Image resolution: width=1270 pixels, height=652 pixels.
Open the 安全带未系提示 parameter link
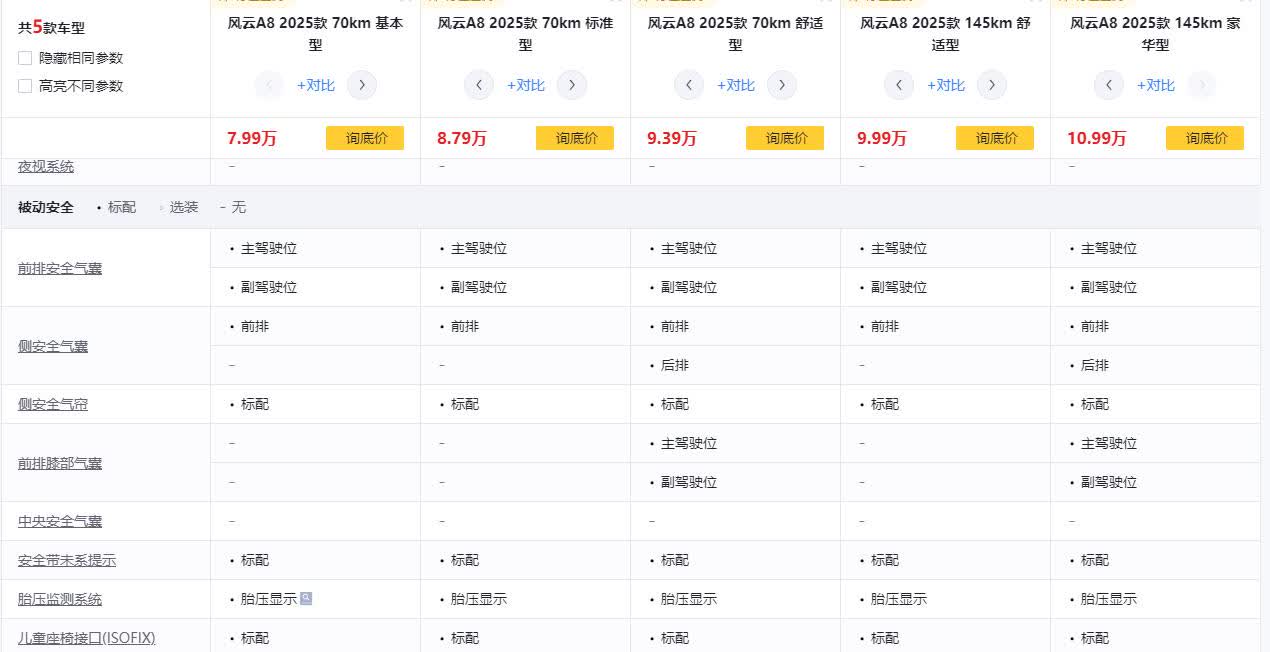coord(67,560)
